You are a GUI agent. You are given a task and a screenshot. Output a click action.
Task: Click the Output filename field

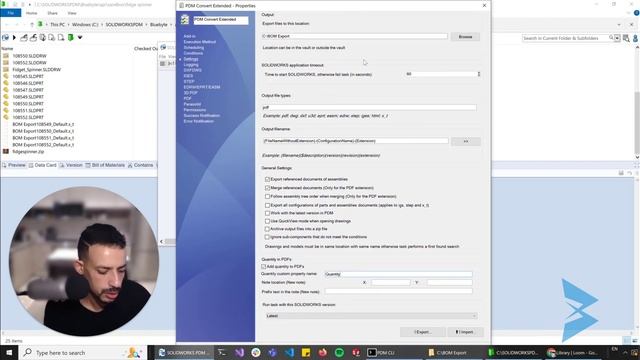point(355,141)
